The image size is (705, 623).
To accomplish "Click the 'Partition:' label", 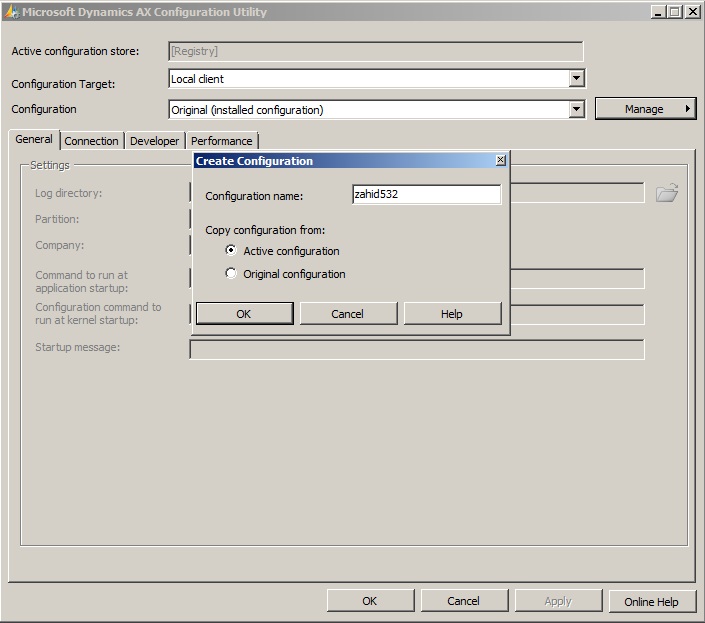I will click(57, 219).
